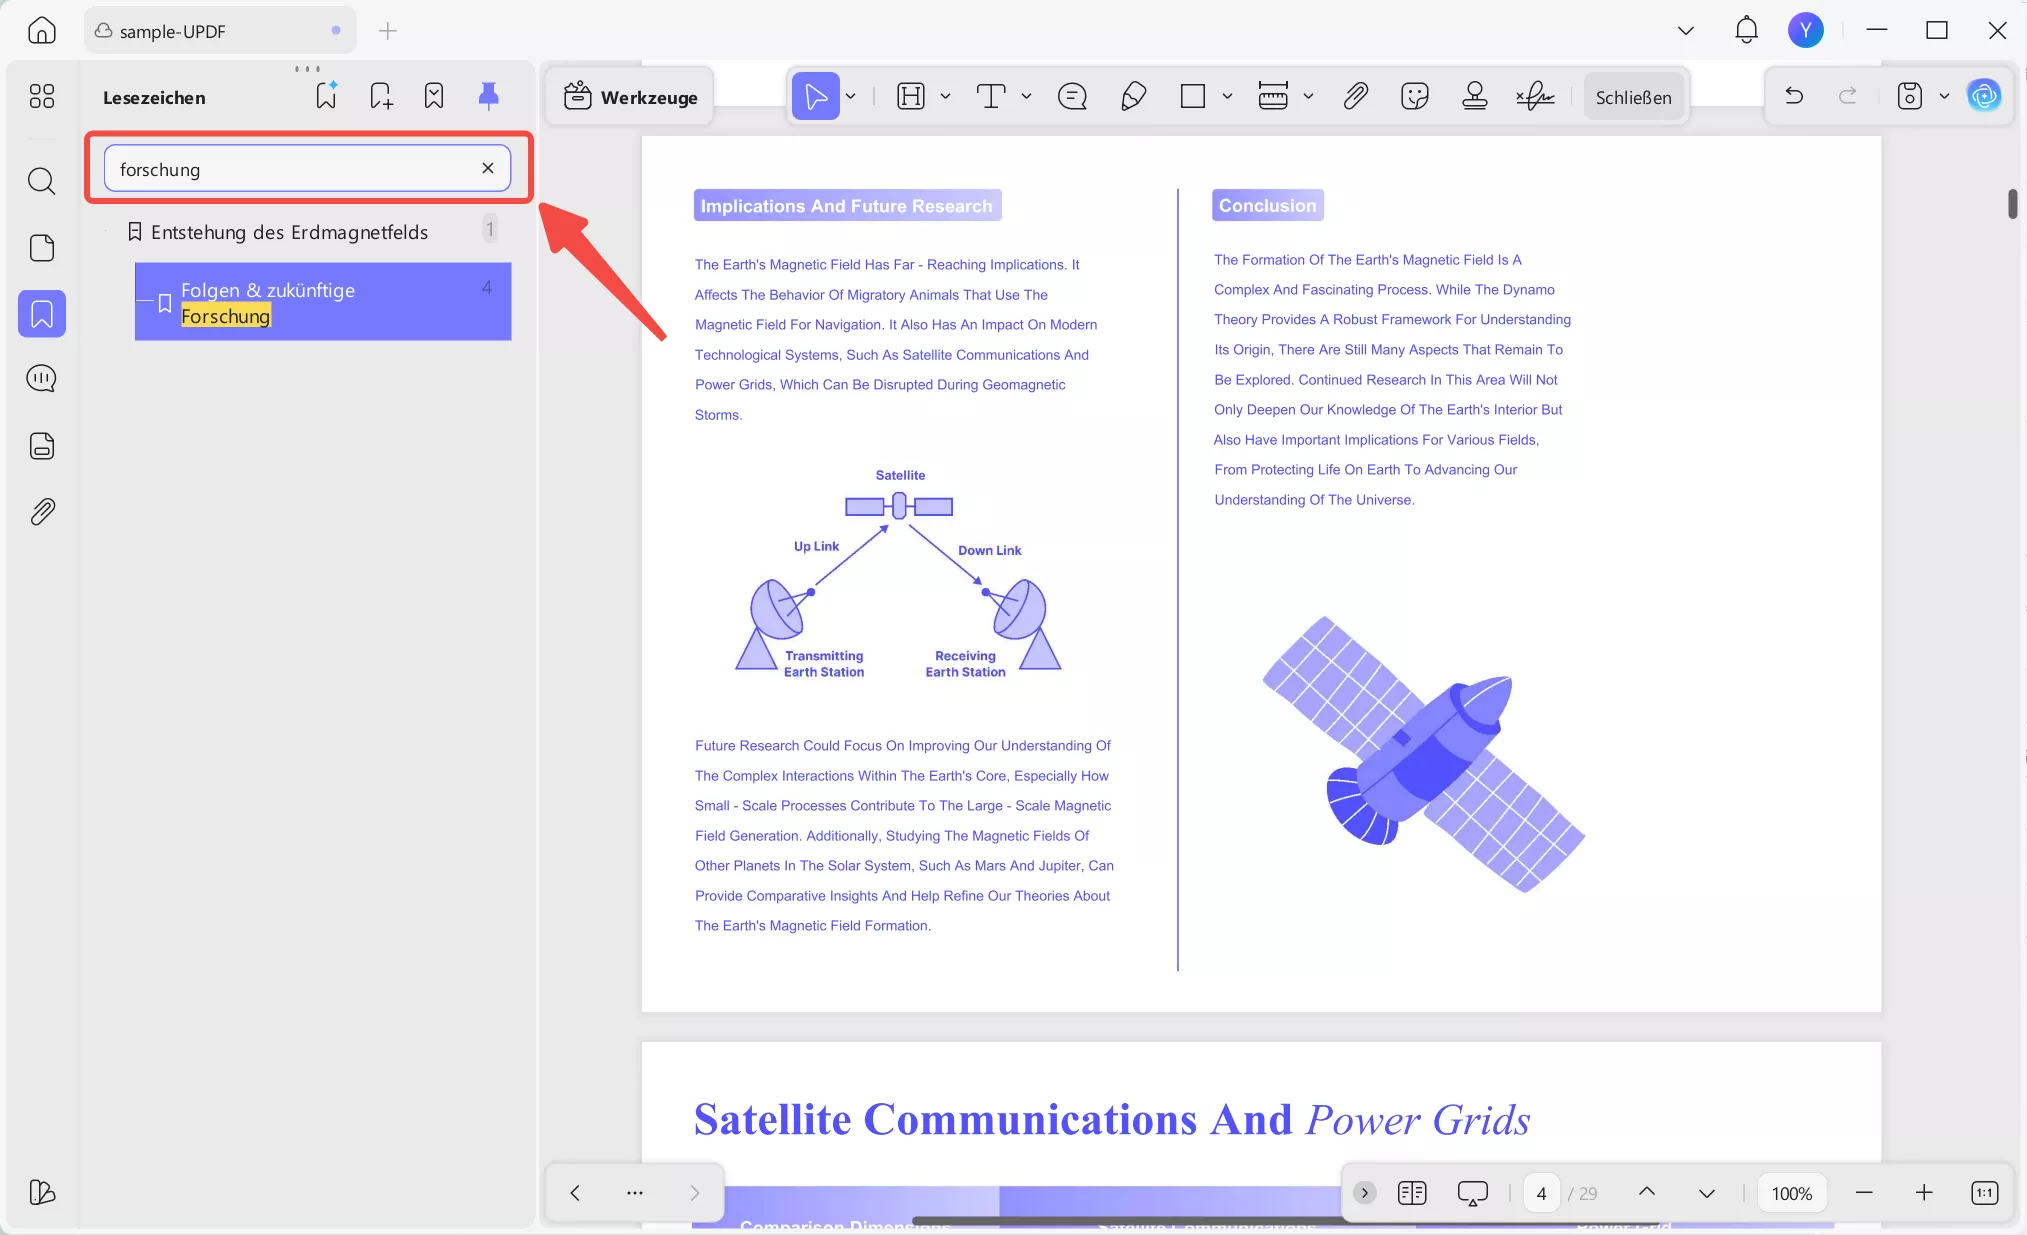Image resolution: width=2027 pixels, height=1235 pixels.
Task: Open the comment note tool
Action: pyautogui.click(x=1072, y=96)
